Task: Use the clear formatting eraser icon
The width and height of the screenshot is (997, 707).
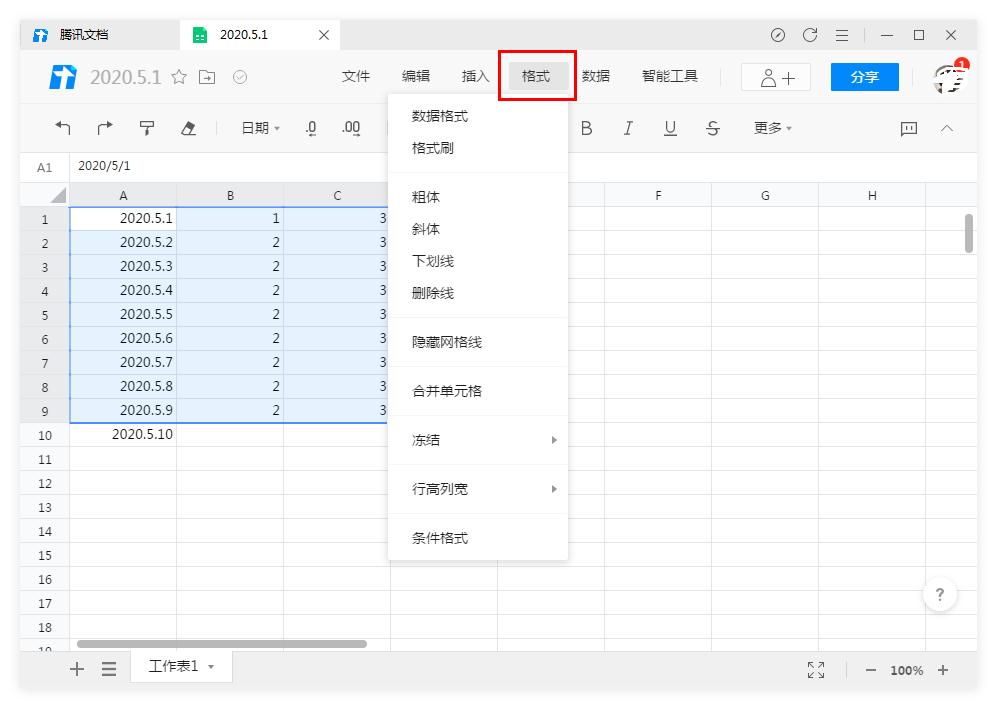Action: pos(188,128)
